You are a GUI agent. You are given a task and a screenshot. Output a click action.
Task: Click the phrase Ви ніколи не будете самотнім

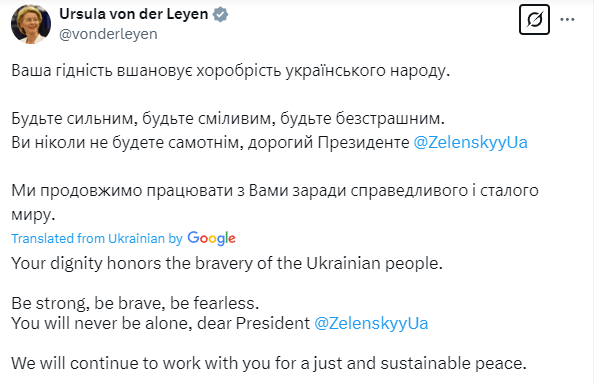click(x=127, y=142)
